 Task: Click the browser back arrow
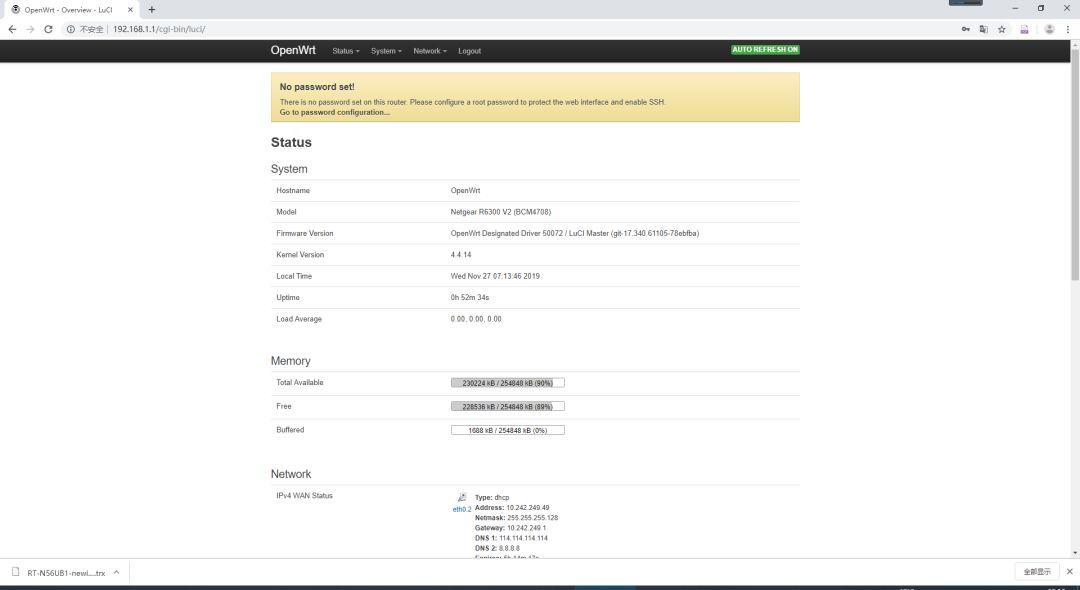pyautogui.click(x=12, y=29)
